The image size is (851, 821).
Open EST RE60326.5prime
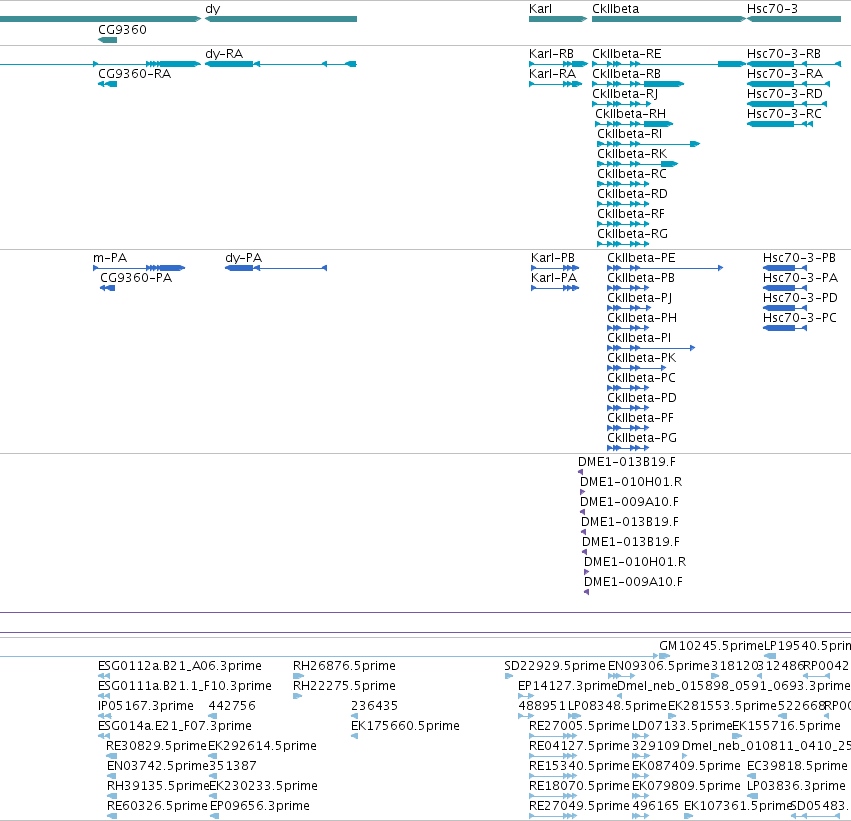coord(157,806)
